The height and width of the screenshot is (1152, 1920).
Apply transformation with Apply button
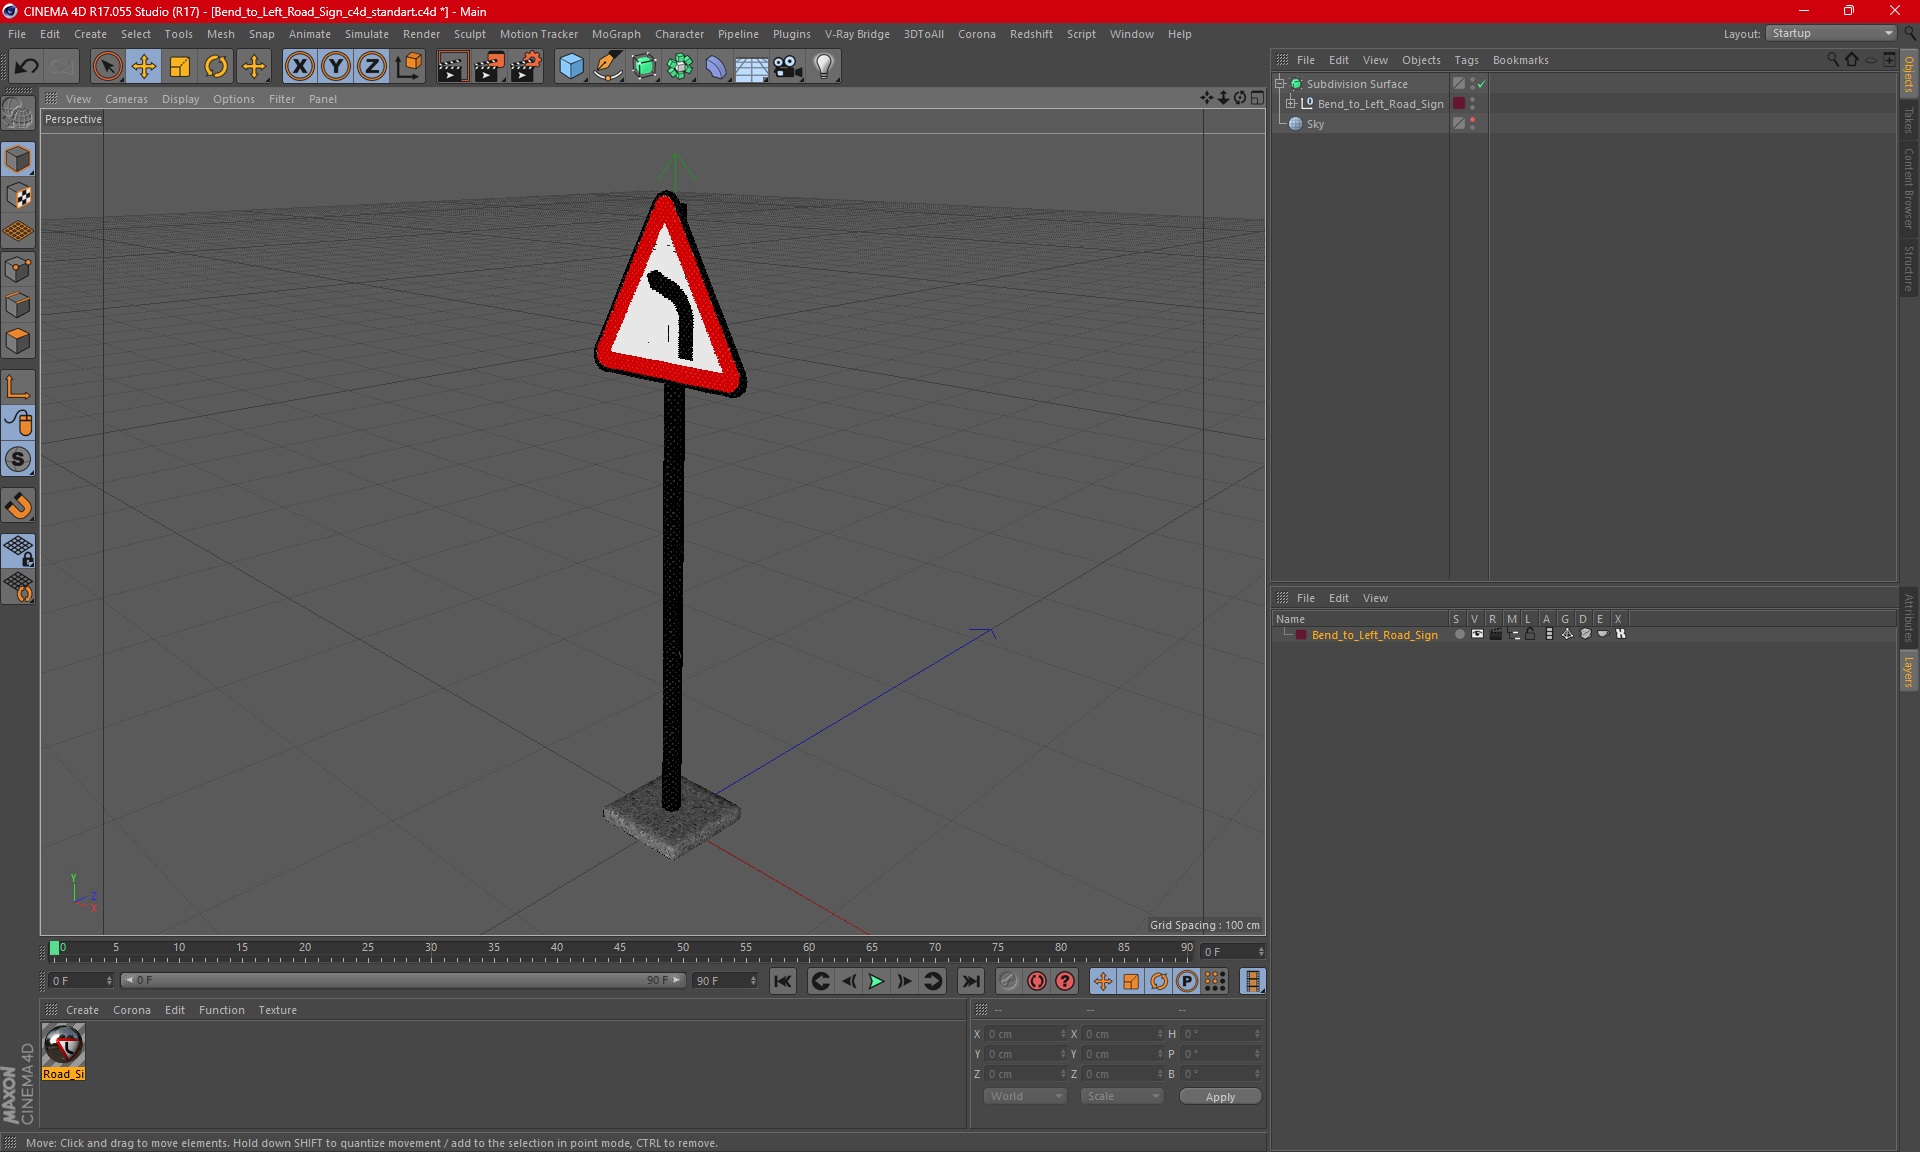[x=1218, y=1096]
